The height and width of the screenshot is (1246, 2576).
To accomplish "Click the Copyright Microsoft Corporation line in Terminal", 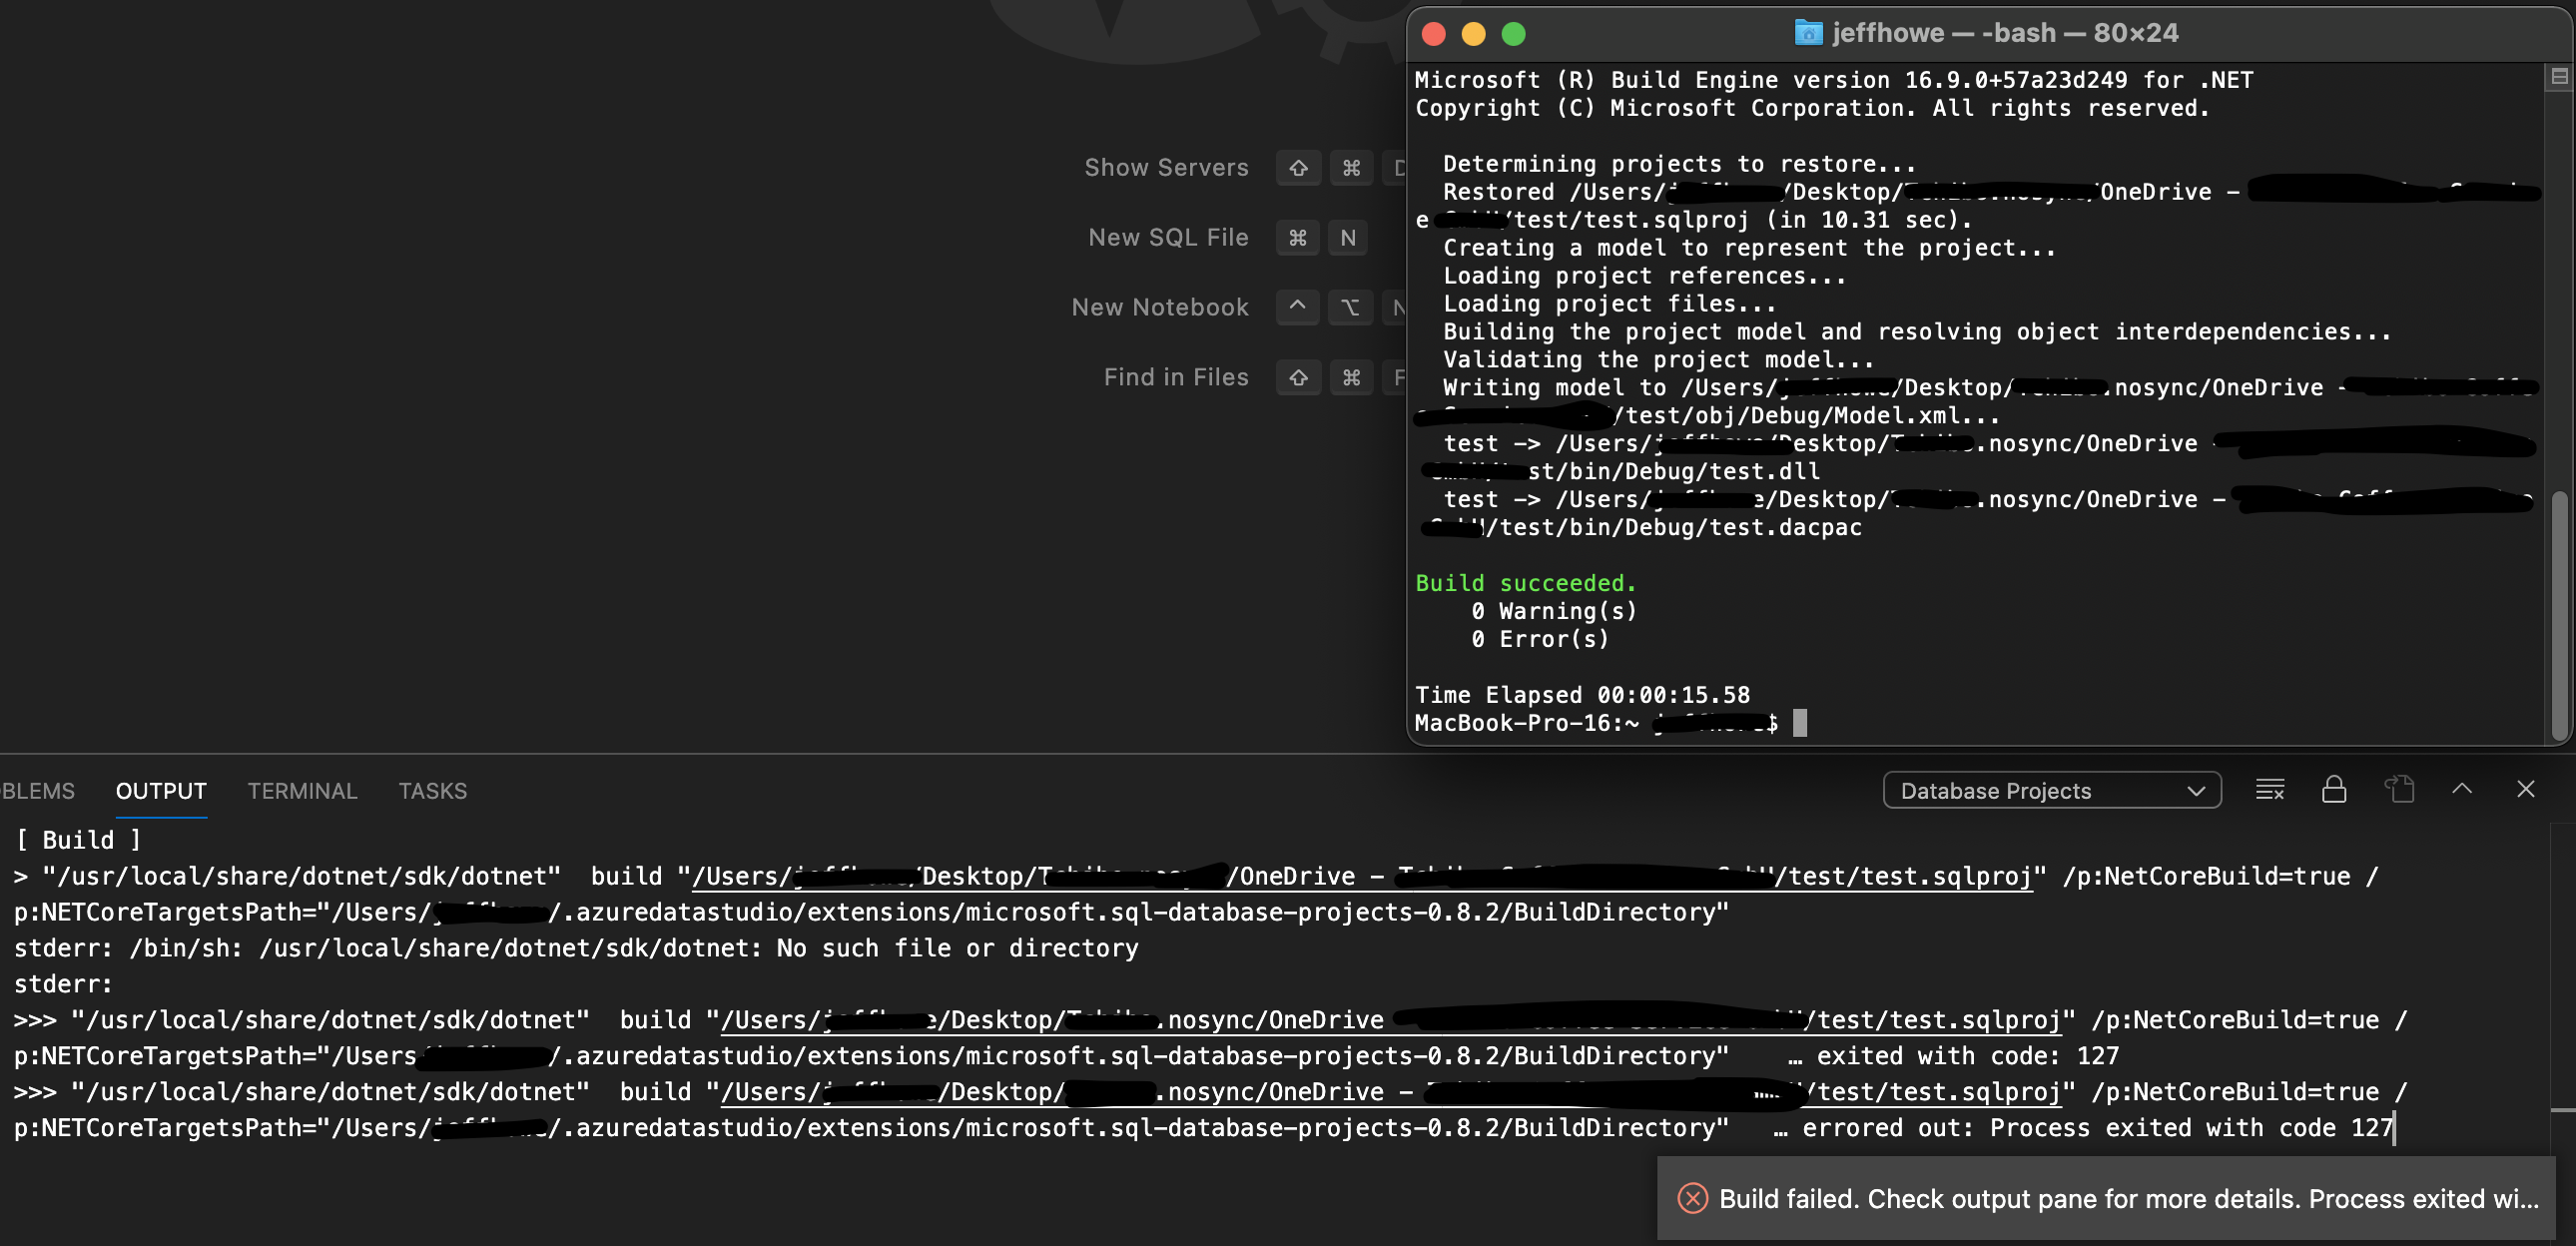I will [1811, 108].
